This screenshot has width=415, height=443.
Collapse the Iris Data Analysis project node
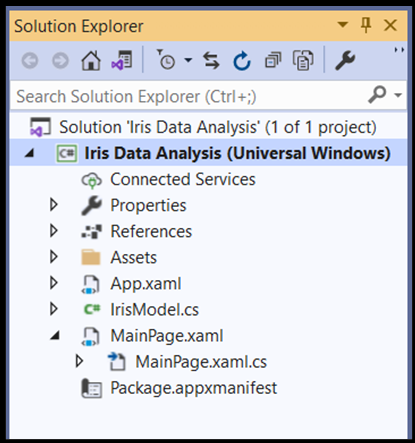(x=30, y=153)
